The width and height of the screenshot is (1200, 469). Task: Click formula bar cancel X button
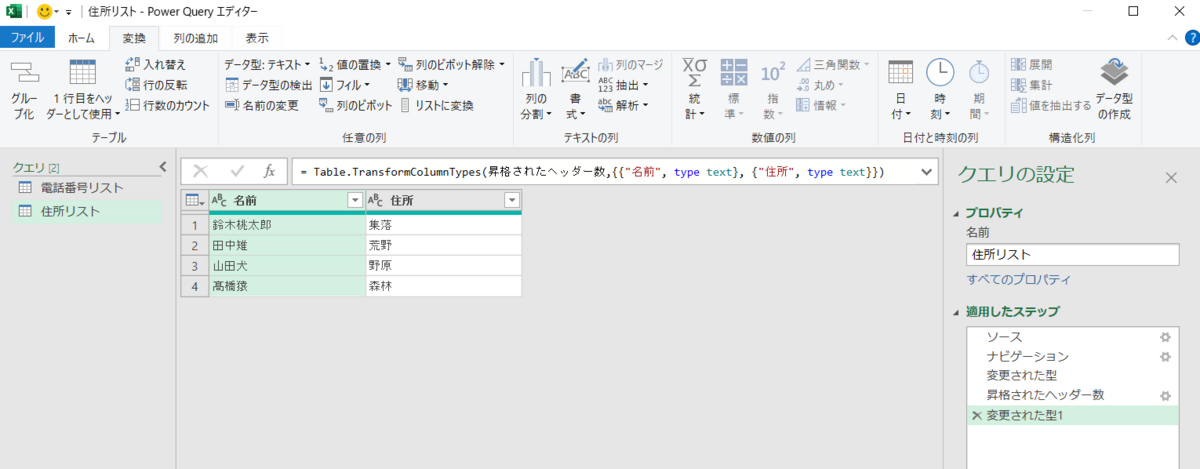click(x=200, y=171)
